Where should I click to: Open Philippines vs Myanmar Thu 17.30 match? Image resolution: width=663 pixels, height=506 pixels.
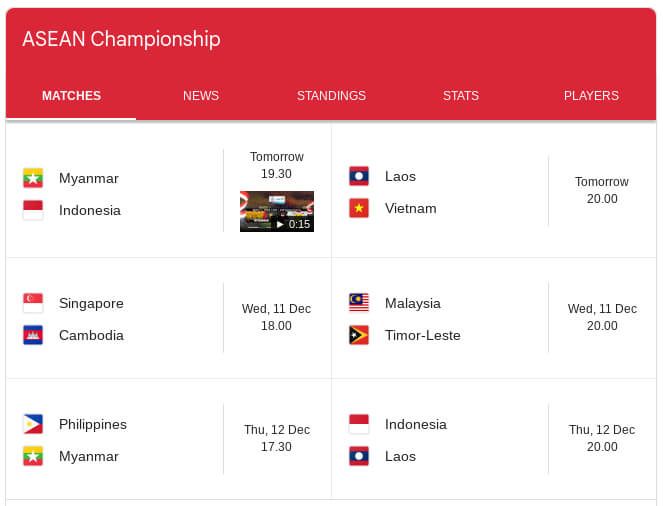[x=169, y=439]
